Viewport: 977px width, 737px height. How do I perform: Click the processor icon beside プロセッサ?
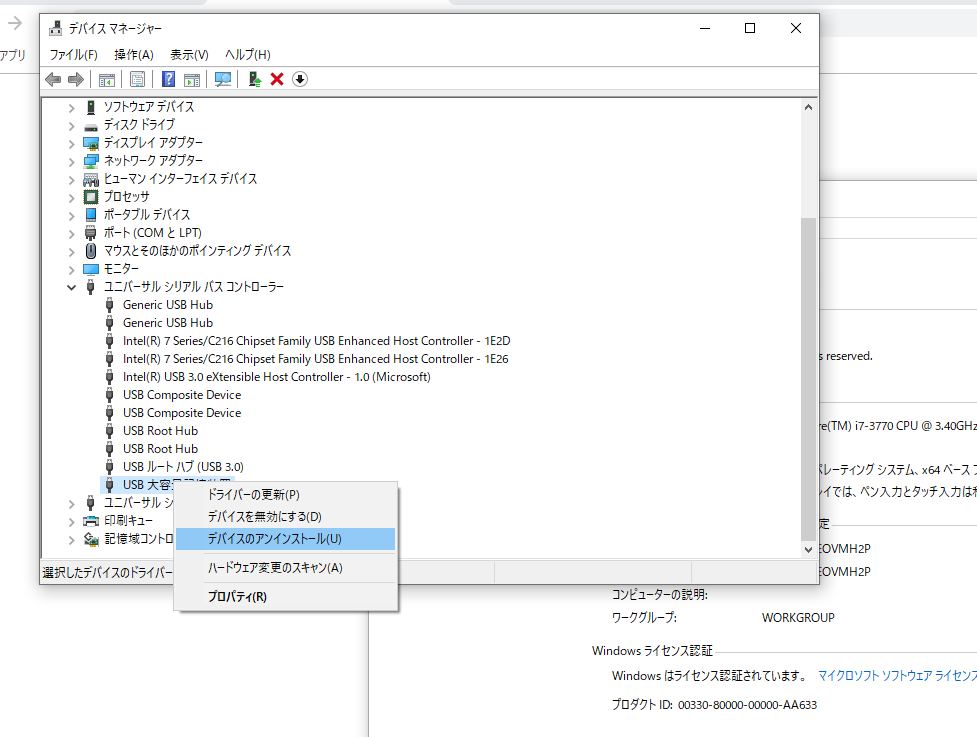pyautogui.click(x=90, y=196)
